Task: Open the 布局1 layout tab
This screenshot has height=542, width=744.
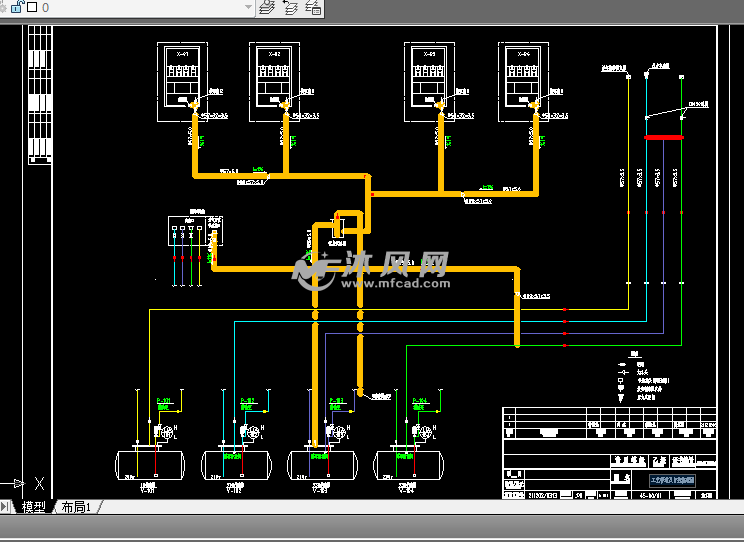Action: (76, 507)
